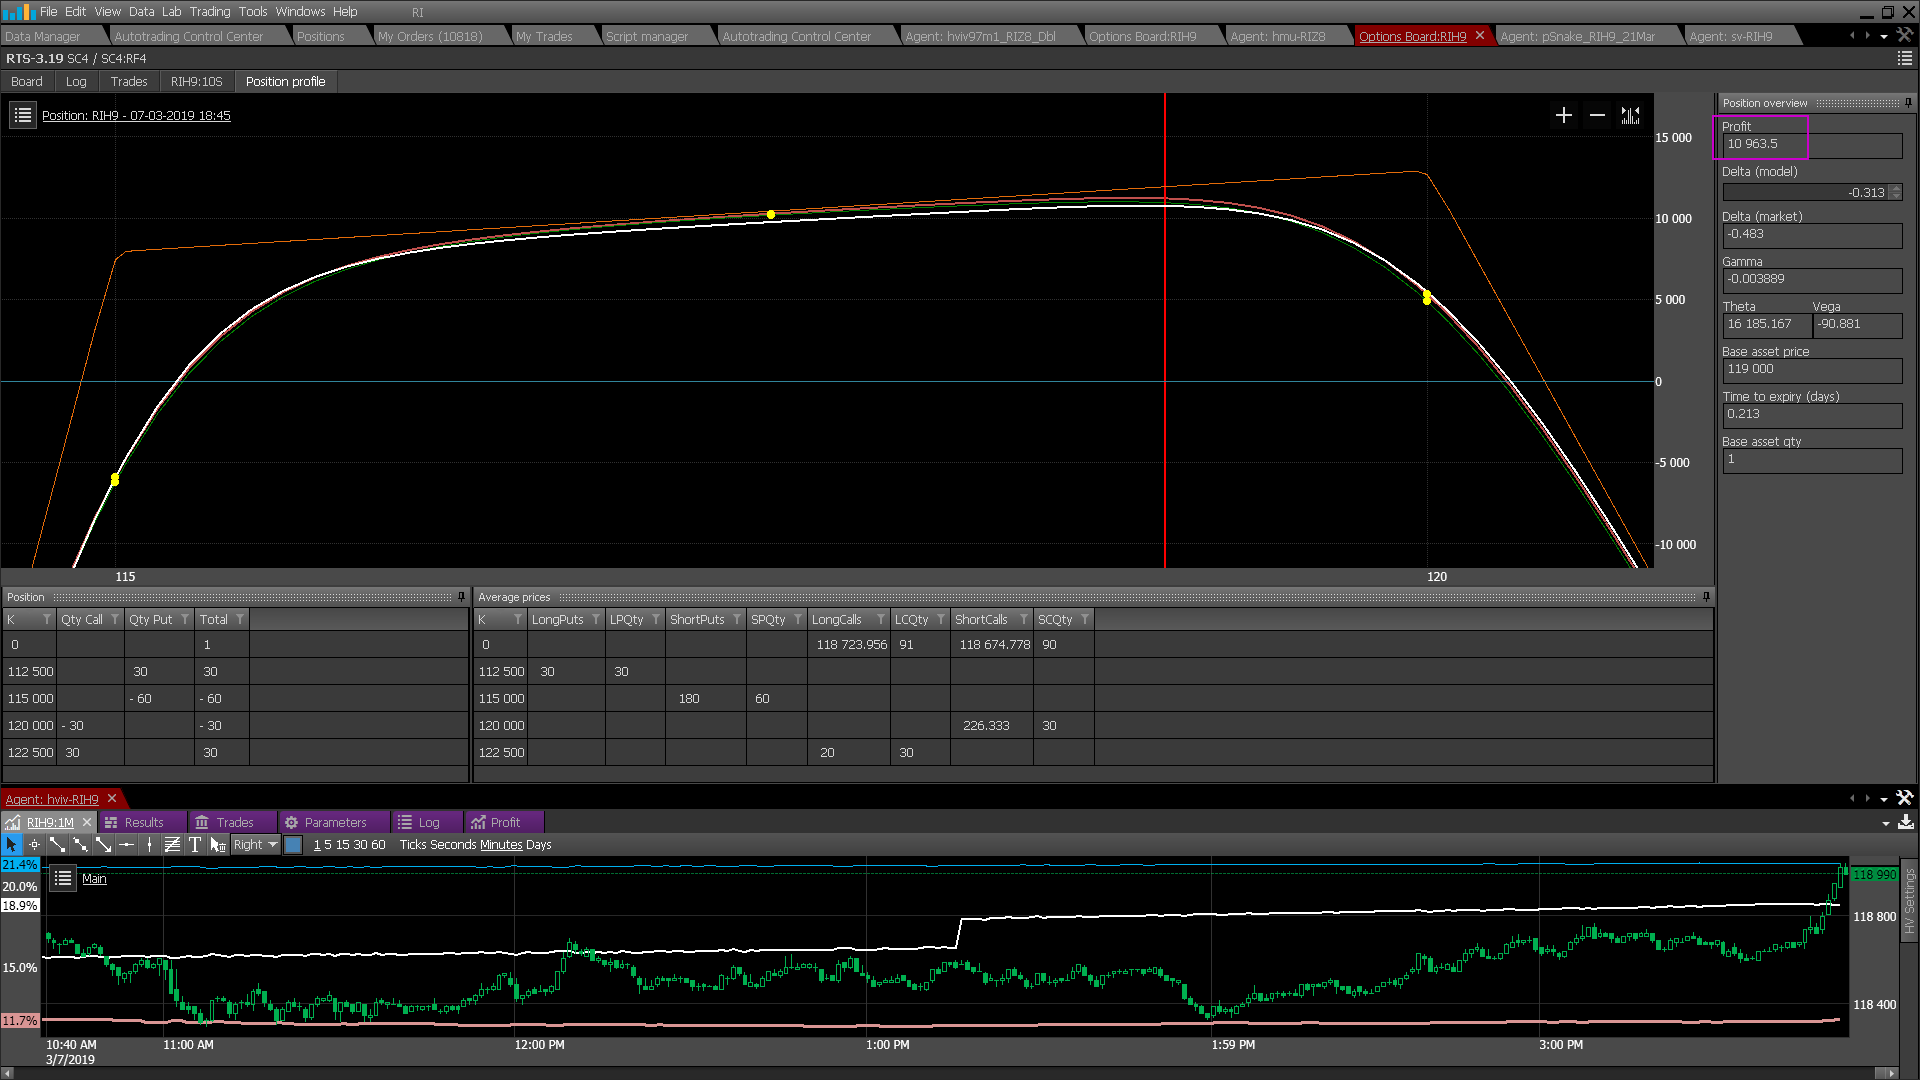Choose the vertical line drawing tool
Image resolution: width=1920 pixels, height=1080 pixels.
click(x=149, y=845)
